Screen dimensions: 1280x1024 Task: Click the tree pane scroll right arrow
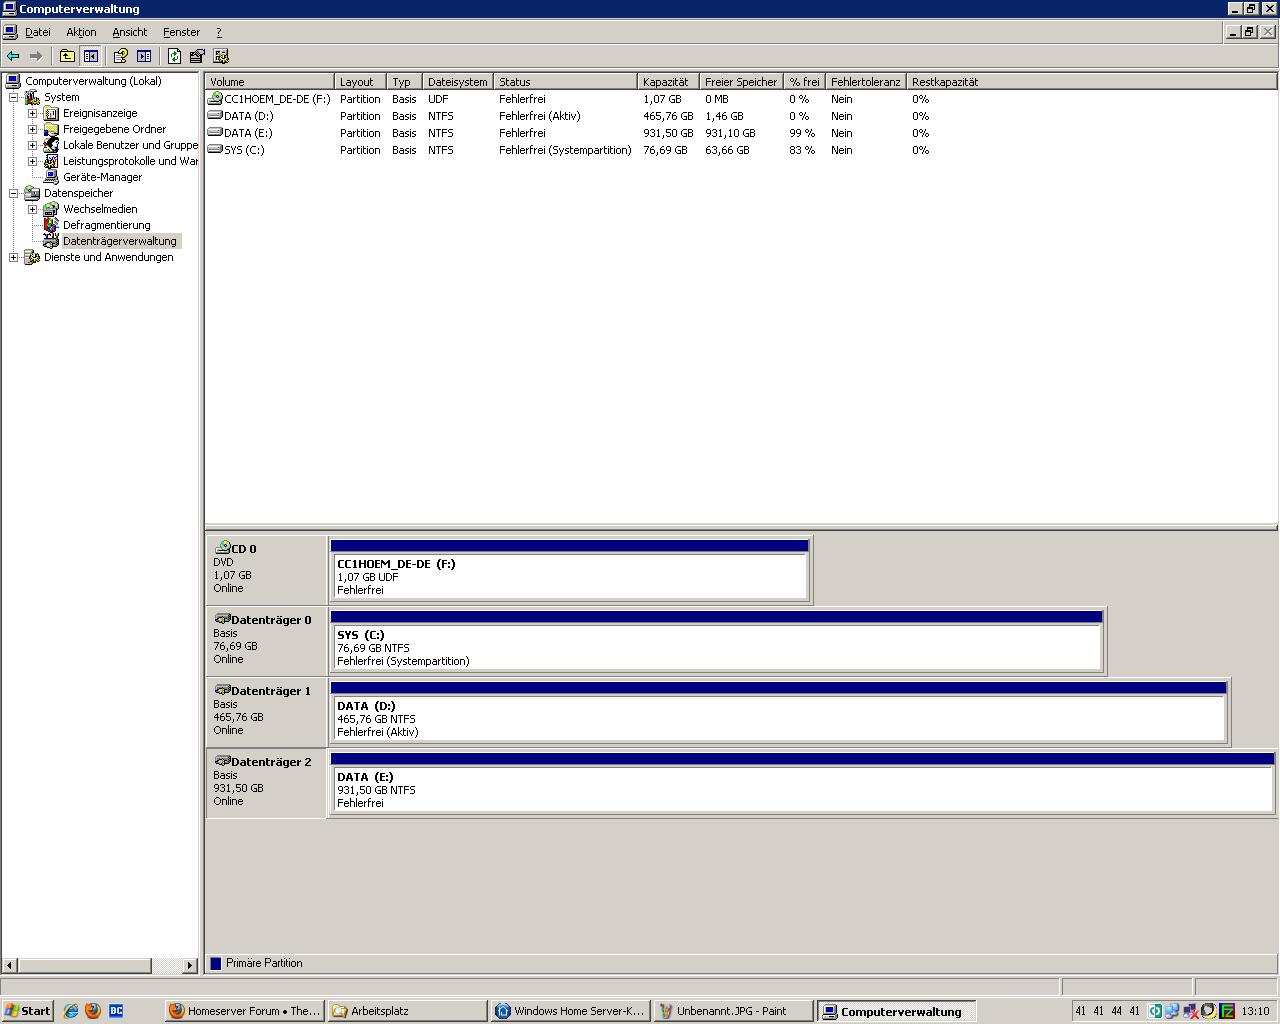(190, 965)
